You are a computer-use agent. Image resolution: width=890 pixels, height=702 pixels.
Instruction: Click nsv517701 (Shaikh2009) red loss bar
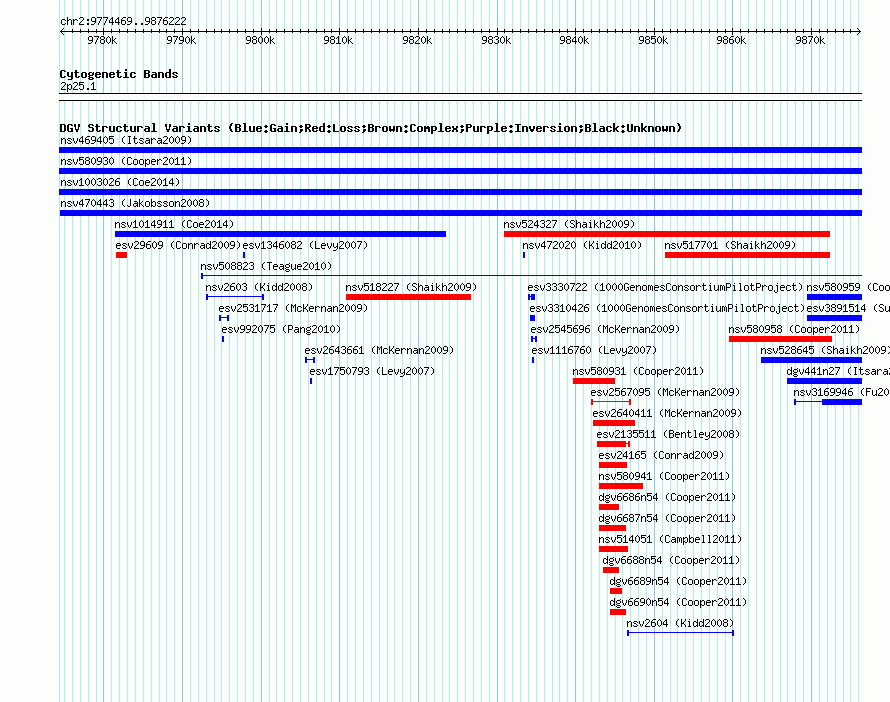(x=748, y=255)
